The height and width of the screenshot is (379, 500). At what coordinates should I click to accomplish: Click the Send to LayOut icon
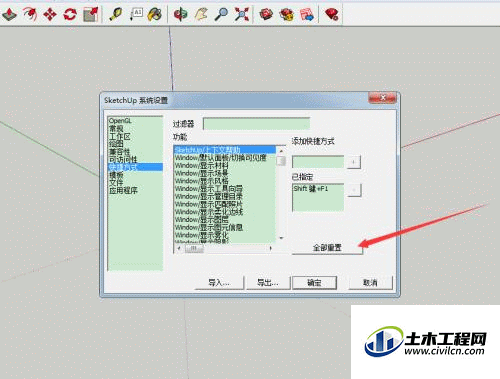click(x=307, y=14)
